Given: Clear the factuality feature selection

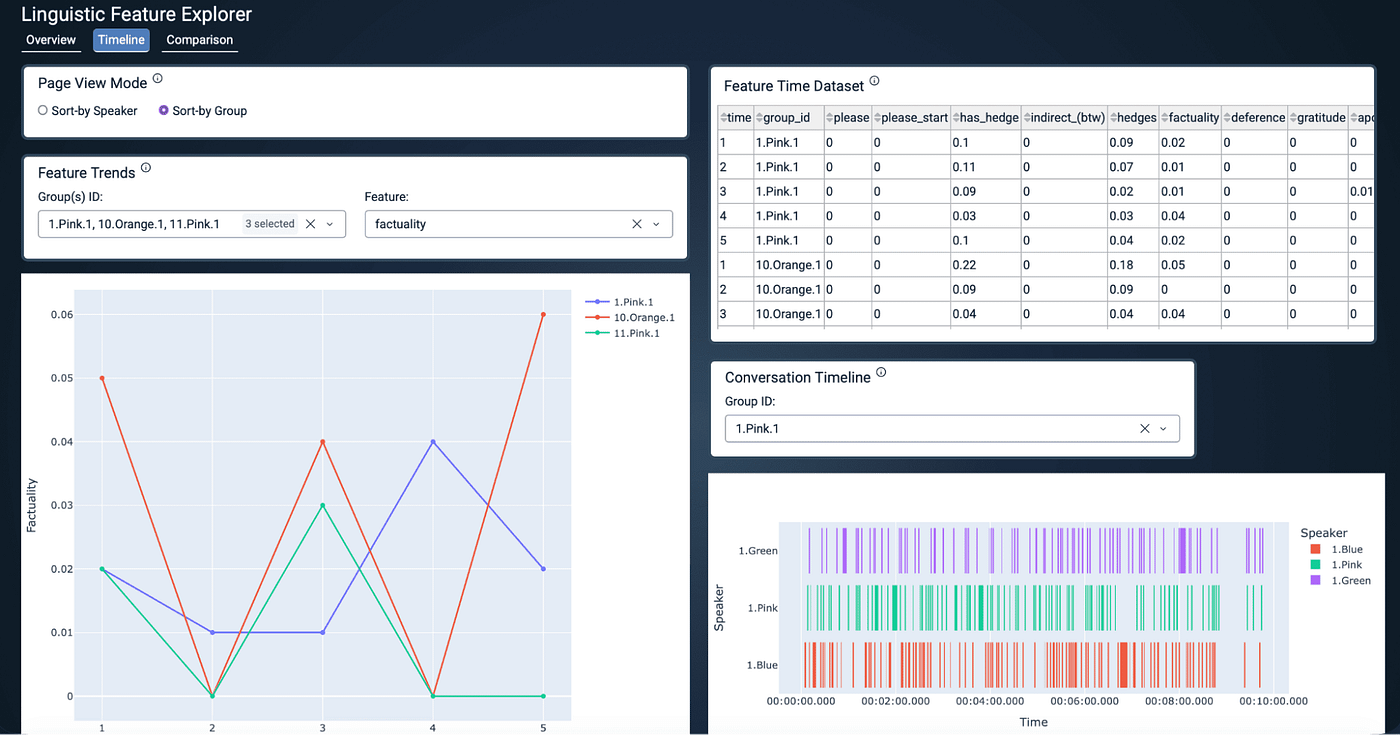Looking at the screenshot, I should pyautogui.click(x=637, y=224).
